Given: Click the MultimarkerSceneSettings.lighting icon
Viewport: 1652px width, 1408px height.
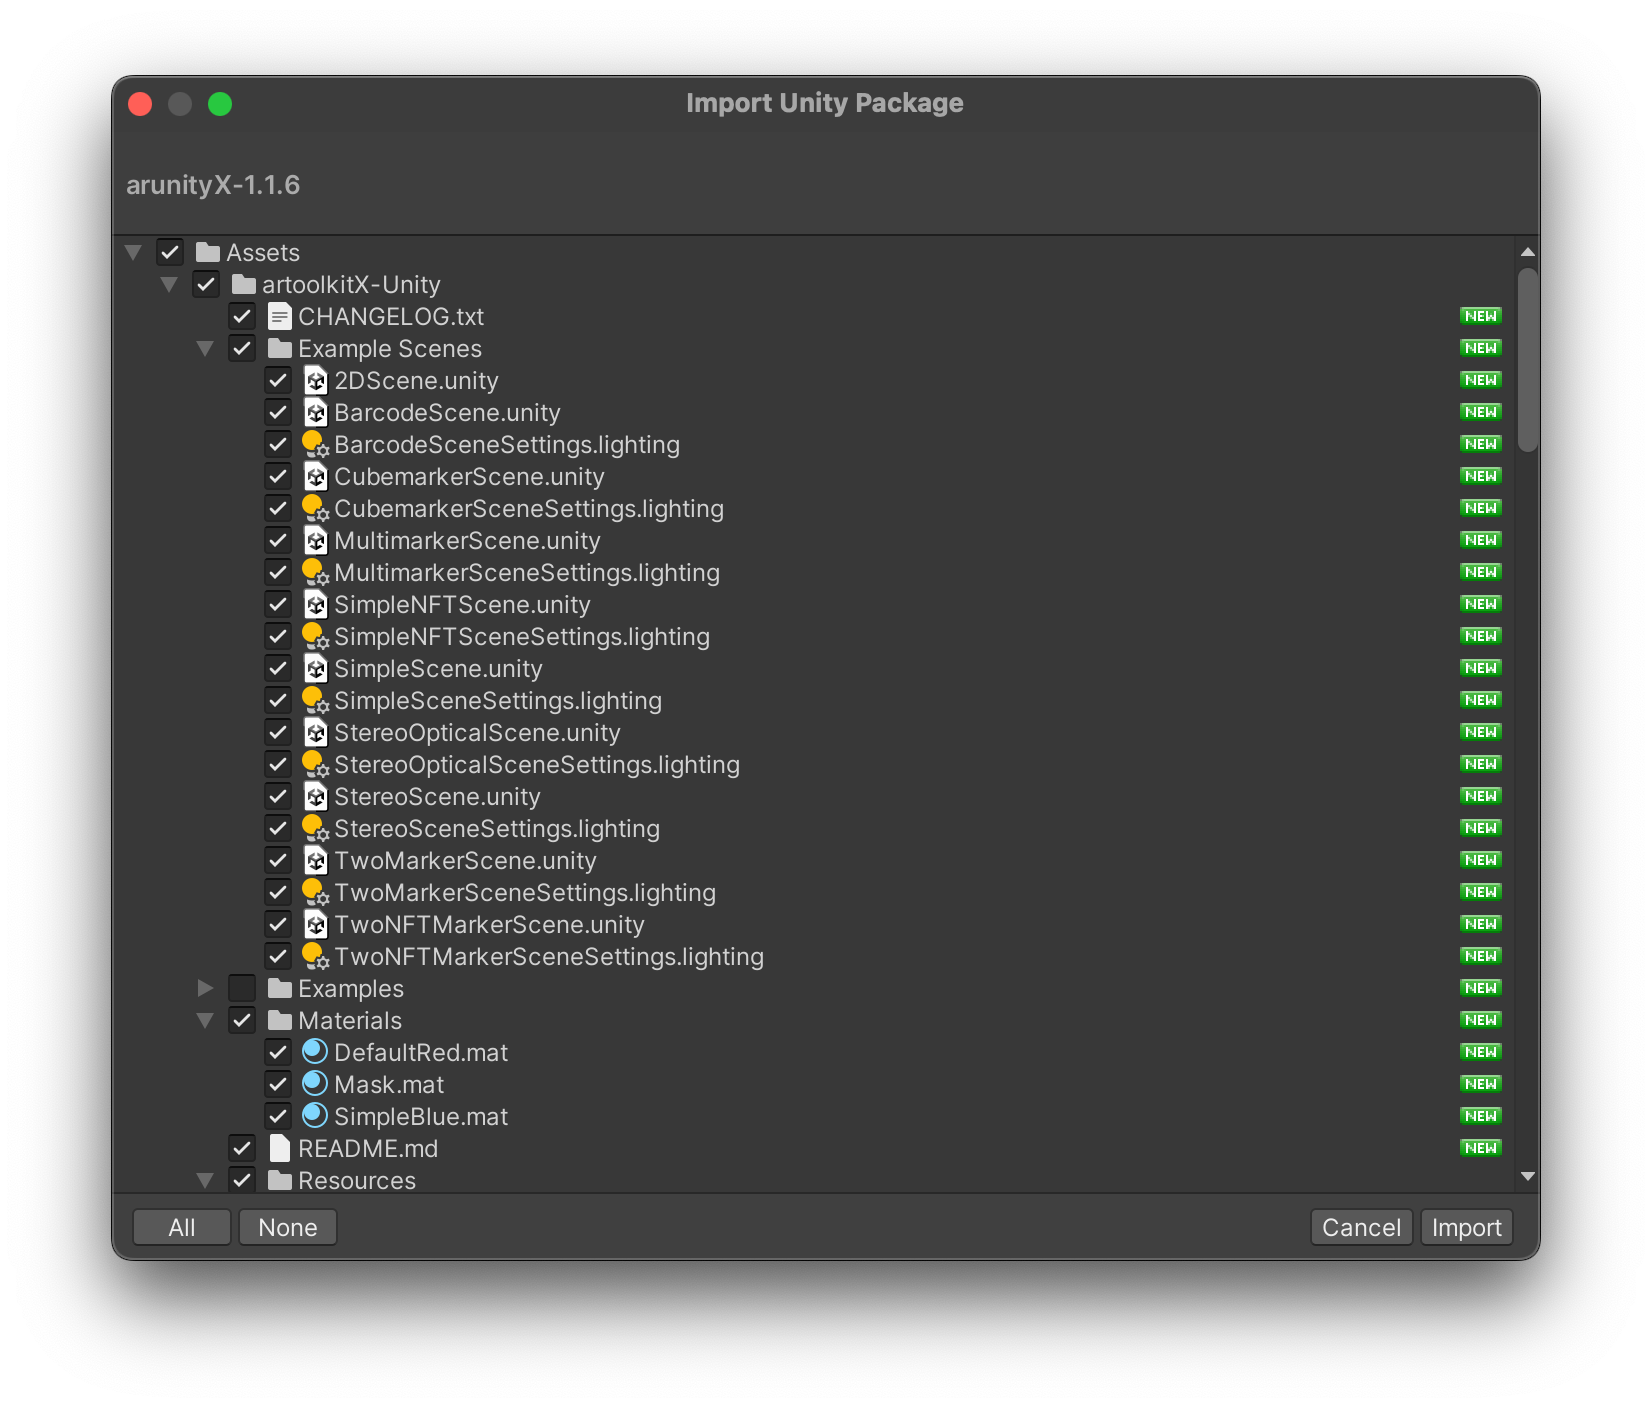Looking at the screenshot, I should (316, 572).
